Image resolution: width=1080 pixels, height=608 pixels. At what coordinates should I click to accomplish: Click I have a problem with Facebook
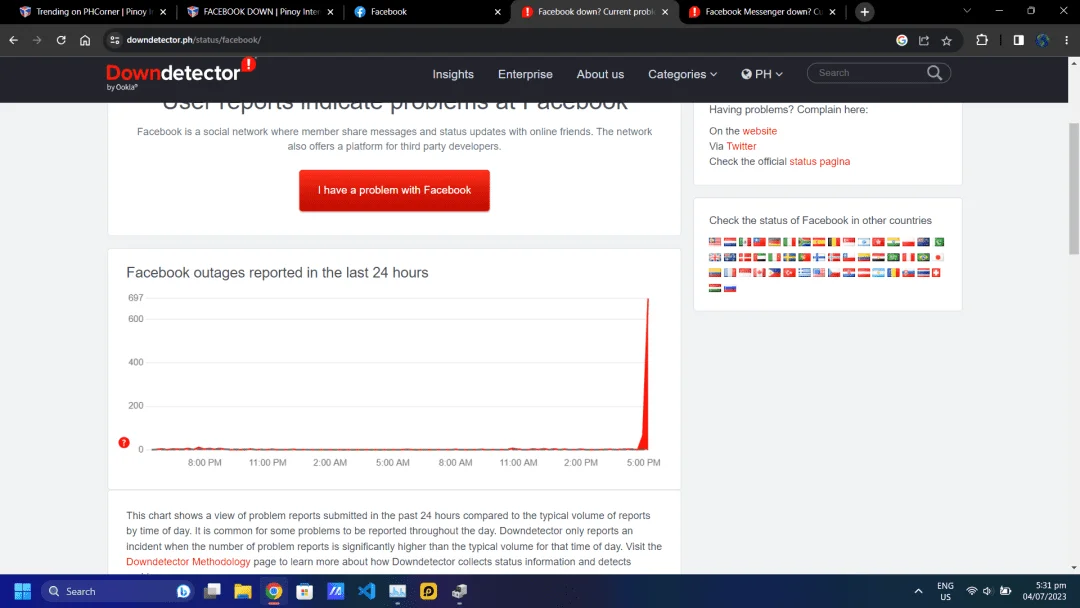394,190
